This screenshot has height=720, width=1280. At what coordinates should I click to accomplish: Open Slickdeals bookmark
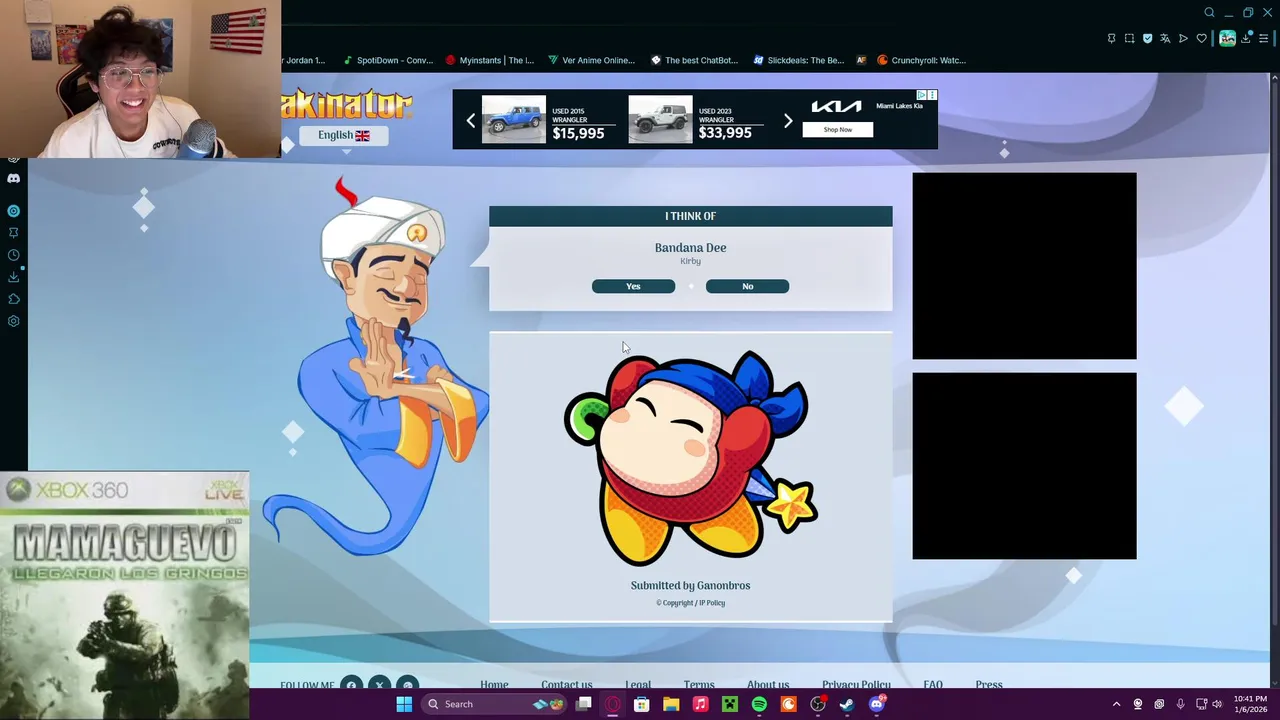[798, 60]
